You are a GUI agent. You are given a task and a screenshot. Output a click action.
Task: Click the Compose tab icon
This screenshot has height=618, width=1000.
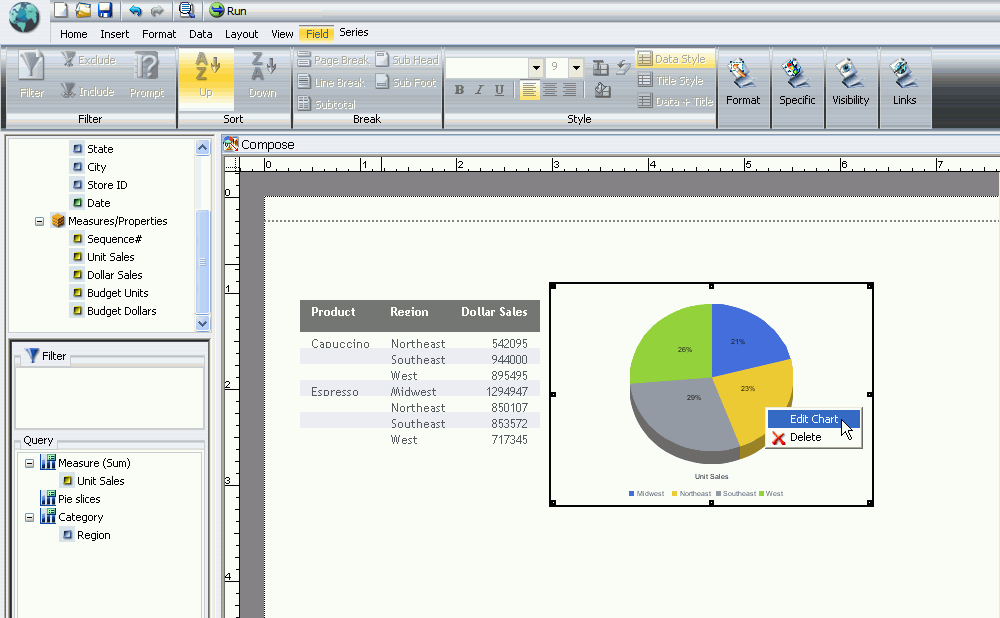click(230, 144)
